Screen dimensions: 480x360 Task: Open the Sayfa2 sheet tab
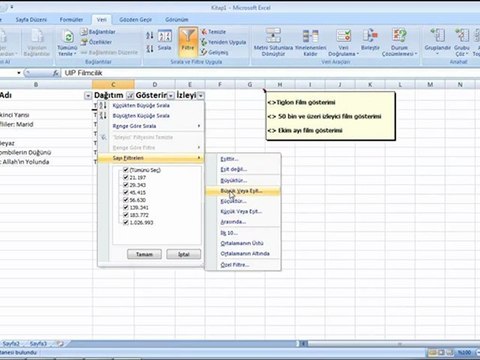pyautogui.click(x=11, y=343)
